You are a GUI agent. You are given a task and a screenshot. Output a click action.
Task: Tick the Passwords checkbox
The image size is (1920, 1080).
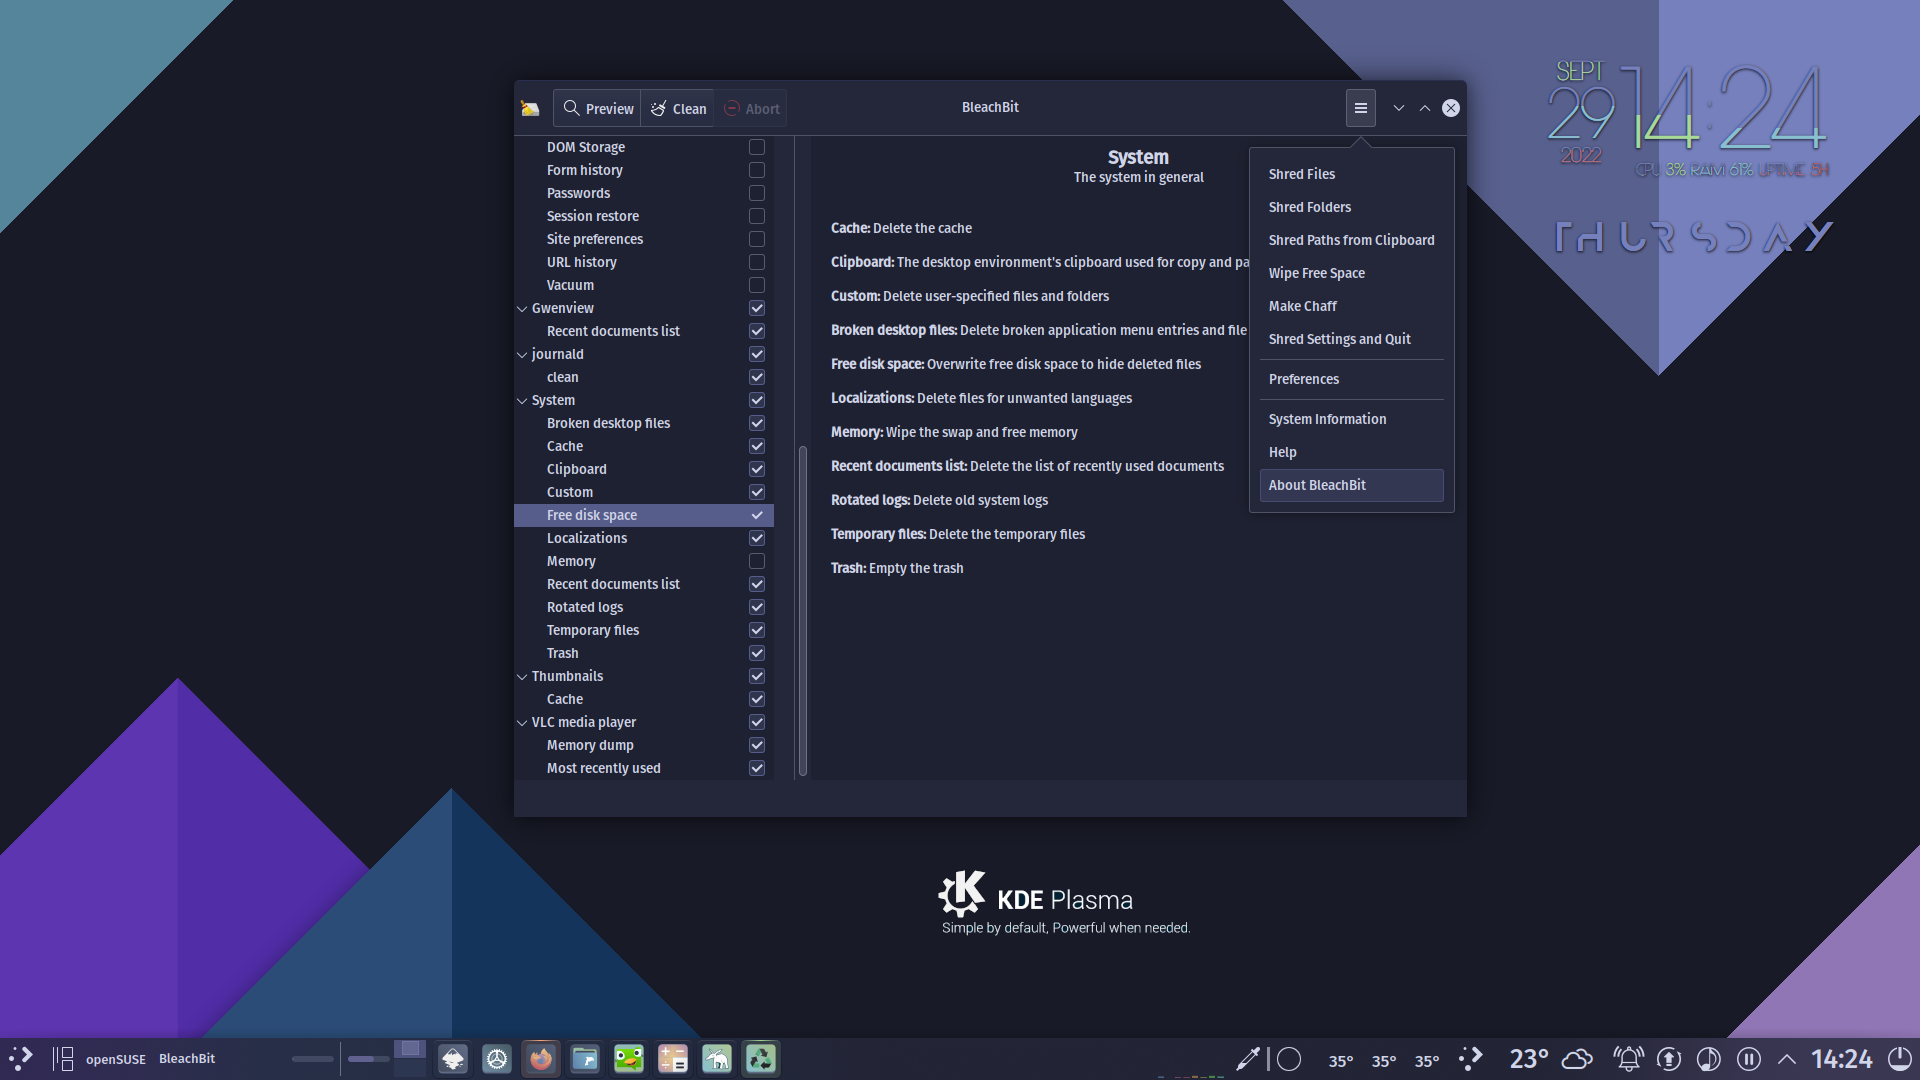pyautogui.click(x=757, y=193)
